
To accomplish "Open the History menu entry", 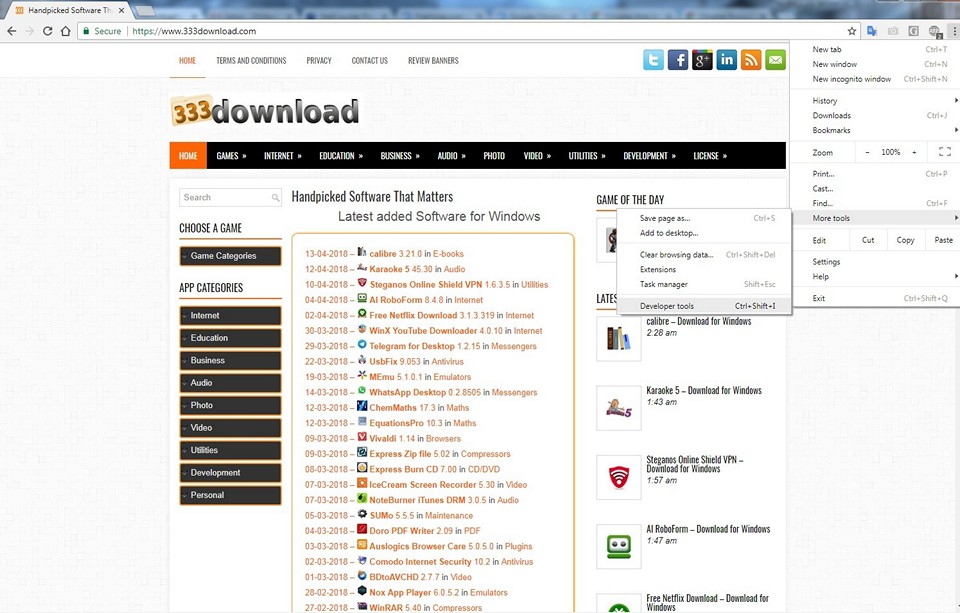I will [x=875, y=100].
